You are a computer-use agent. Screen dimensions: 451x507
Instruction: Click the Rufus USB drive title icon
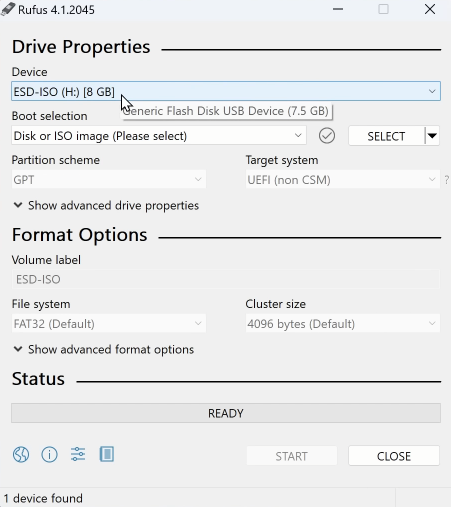click(x=8, y=9)
